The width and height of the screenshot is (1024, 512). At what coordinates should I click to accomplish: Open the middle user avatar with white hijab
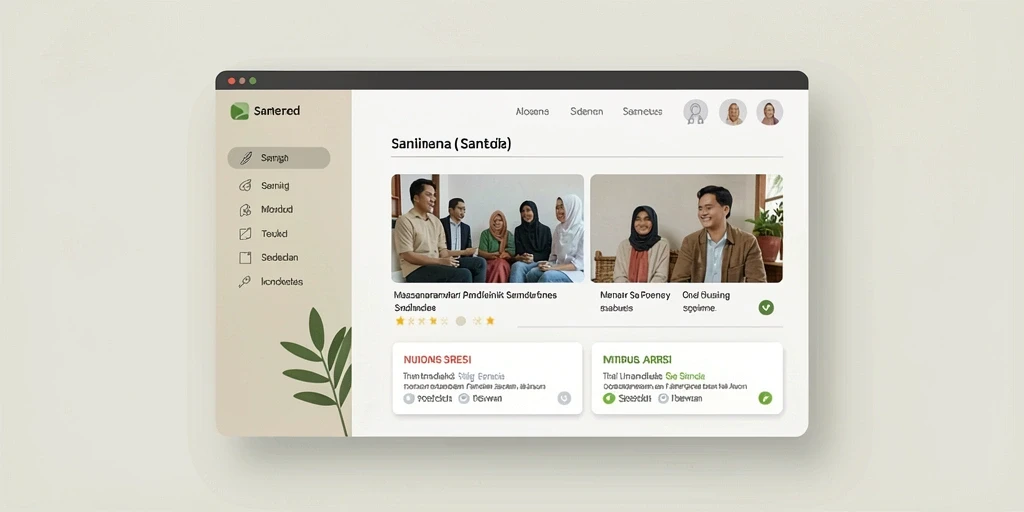tap(733, 112)
